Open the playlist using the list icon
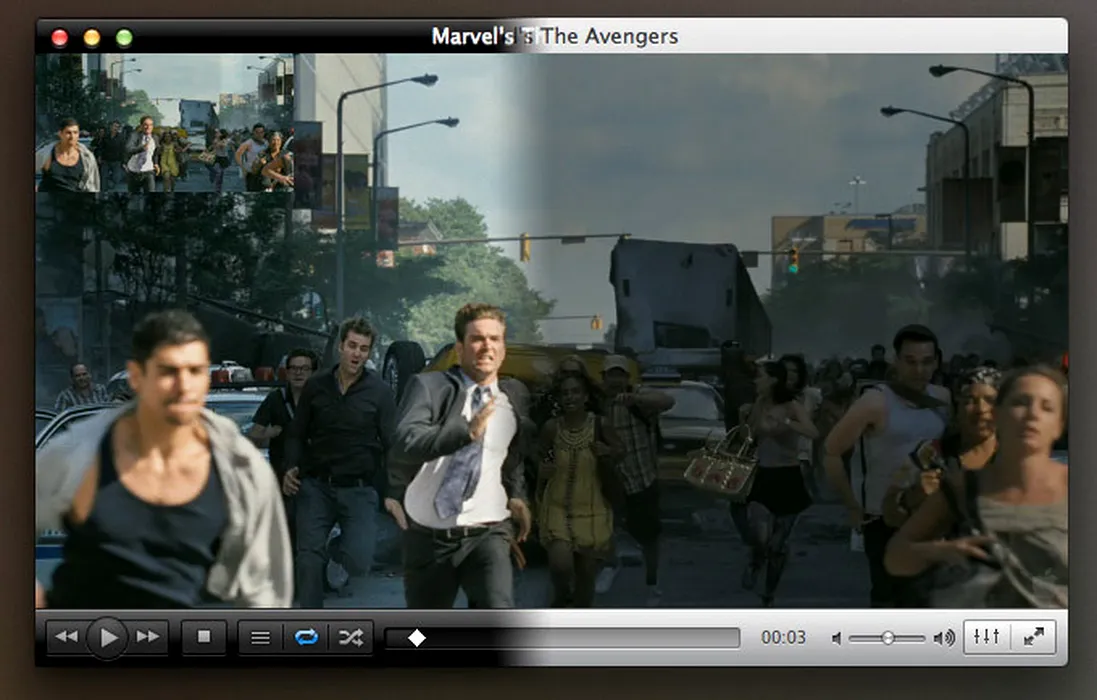This screenshot has width=1097, height=700. click(x=260, y=638)
